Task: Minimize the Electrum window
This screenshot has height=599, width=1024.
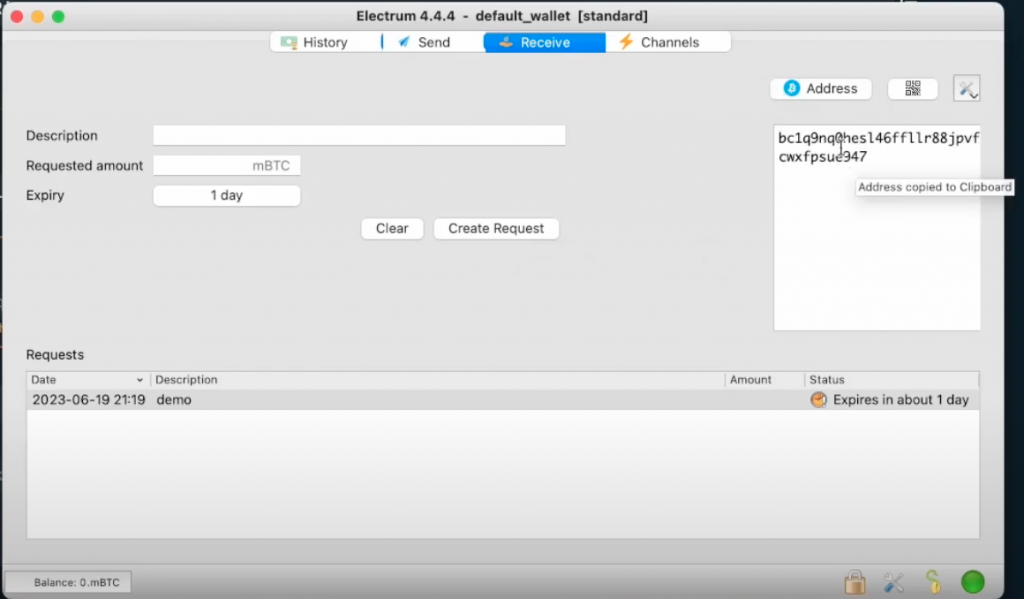Action: click(x=38, y=16)
